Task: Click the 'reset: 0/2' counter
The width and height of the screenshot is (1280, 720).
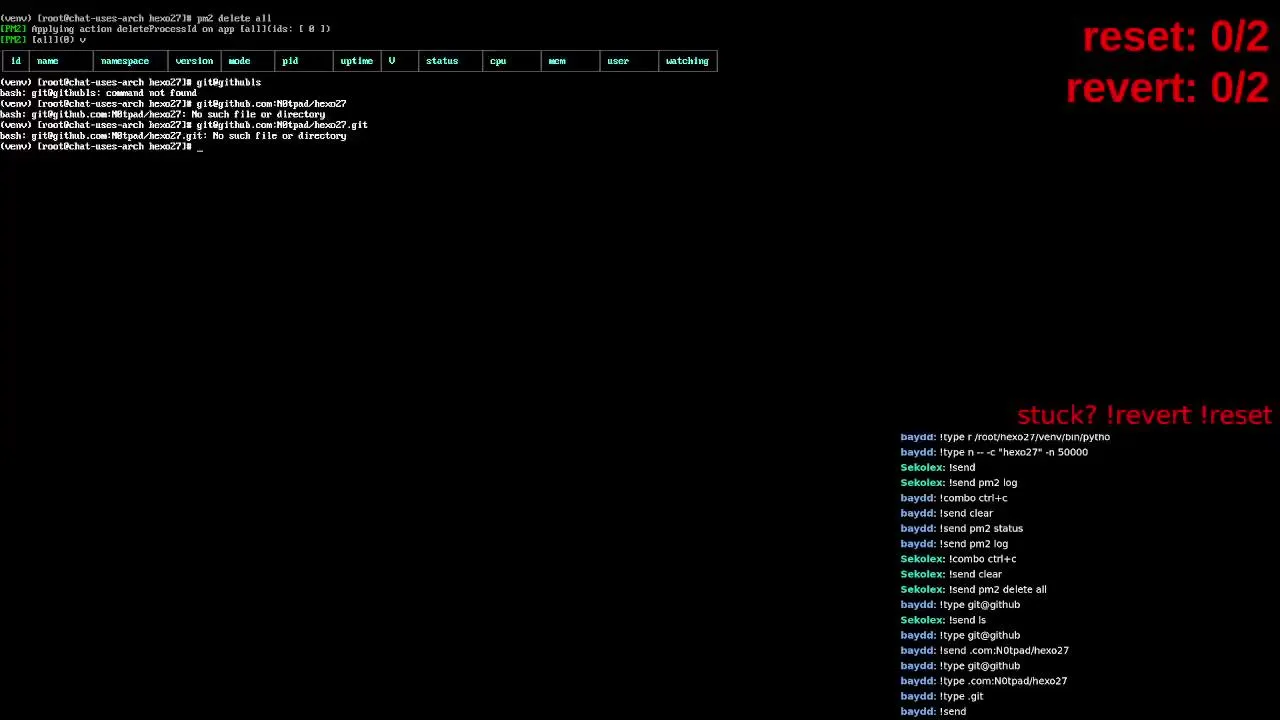Action: point(1175,37)
